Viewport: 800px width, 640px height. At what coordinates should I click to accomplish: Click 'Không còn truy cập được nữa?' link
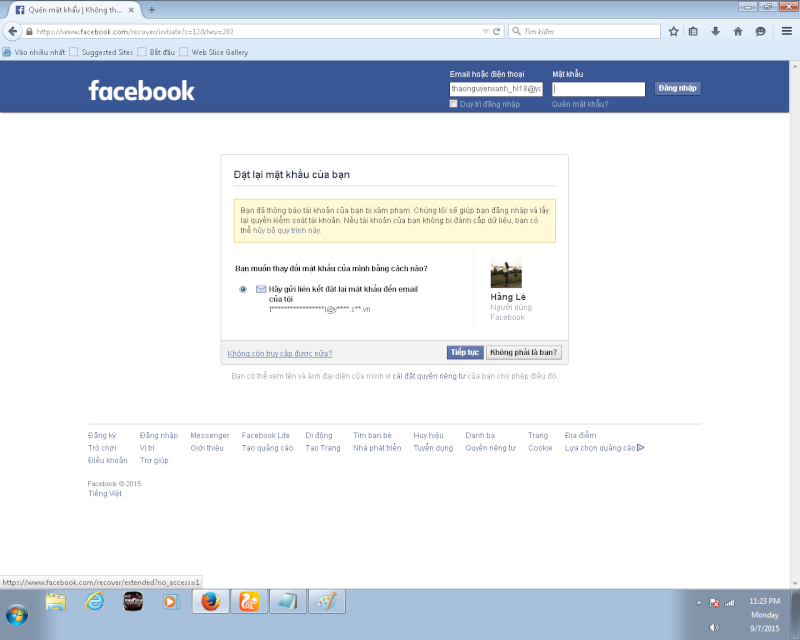280,353
